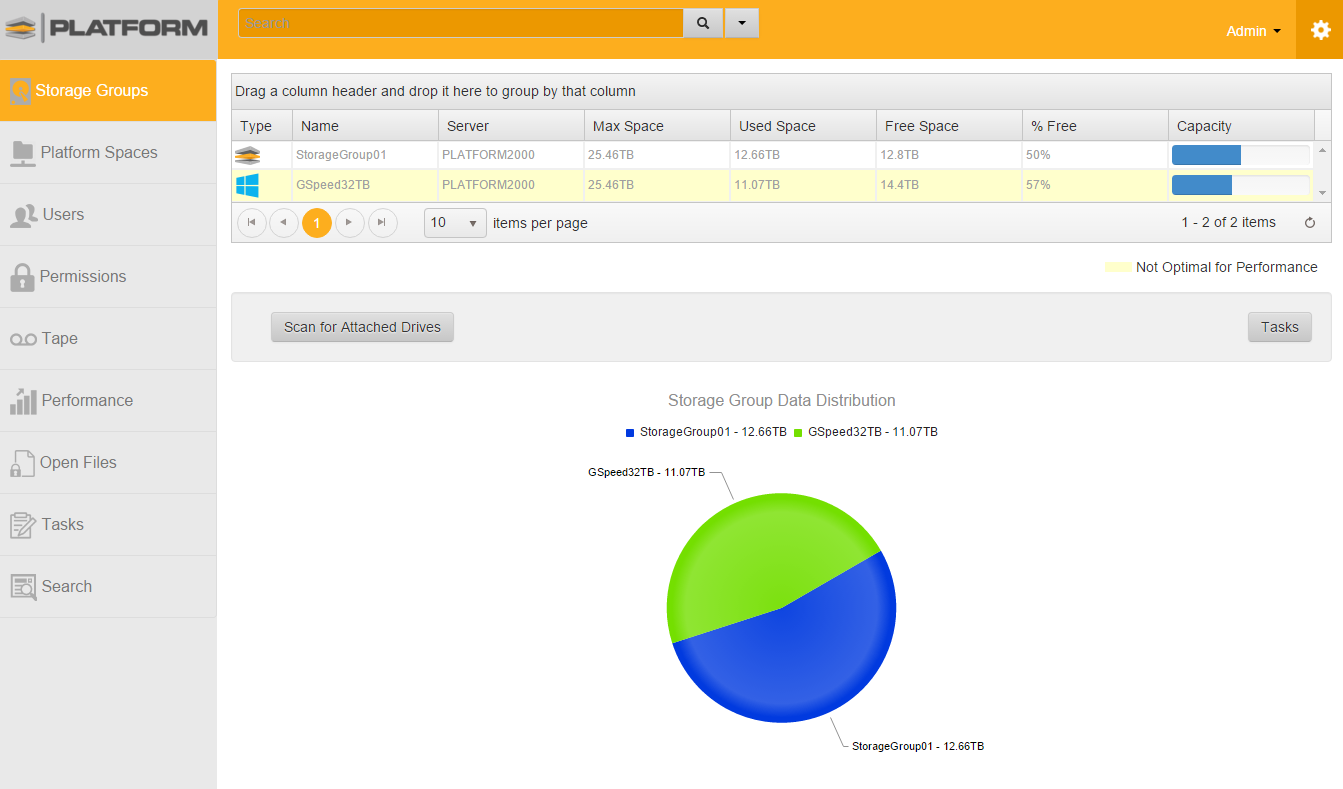The width and height of the screenshot is (1343, 789).
Task: Click the 1 - 2 of 2 items text
Action: point(1228,223)
